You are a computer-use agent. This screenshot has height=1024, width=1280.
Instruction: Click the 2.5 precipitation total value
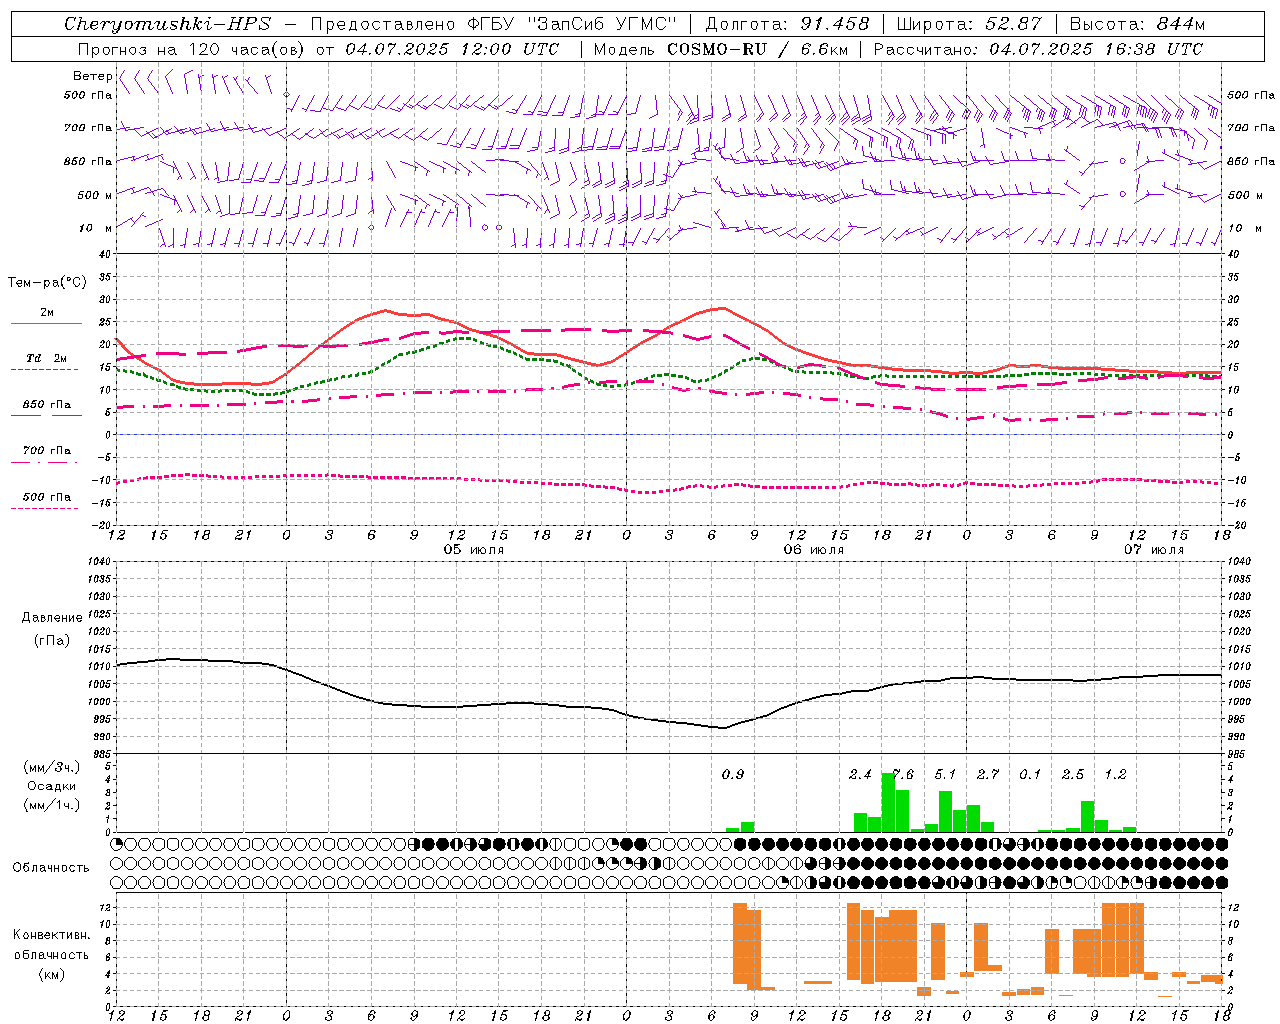1073,775
